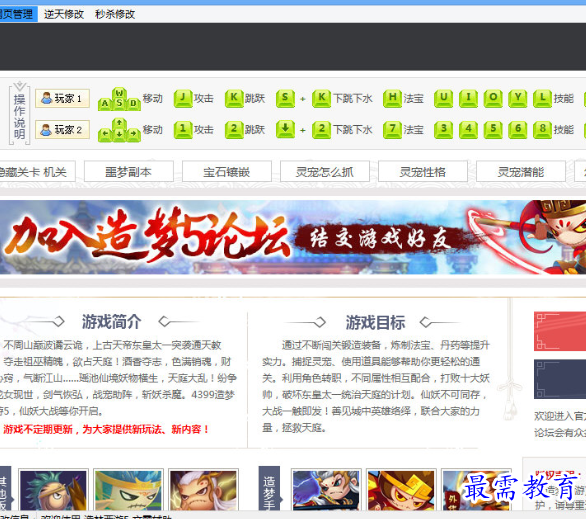Open the white-haired old man thumbnail
This screenshot has height=519, width=586.
point(203,490)
